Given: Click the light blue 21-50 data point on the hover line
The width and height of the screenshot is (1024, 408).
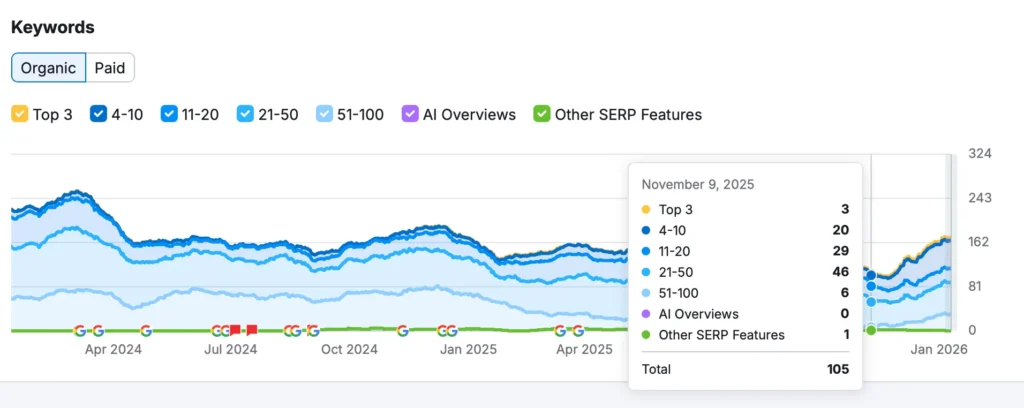Looking at the screenshot, I should [x=871, y=302].
